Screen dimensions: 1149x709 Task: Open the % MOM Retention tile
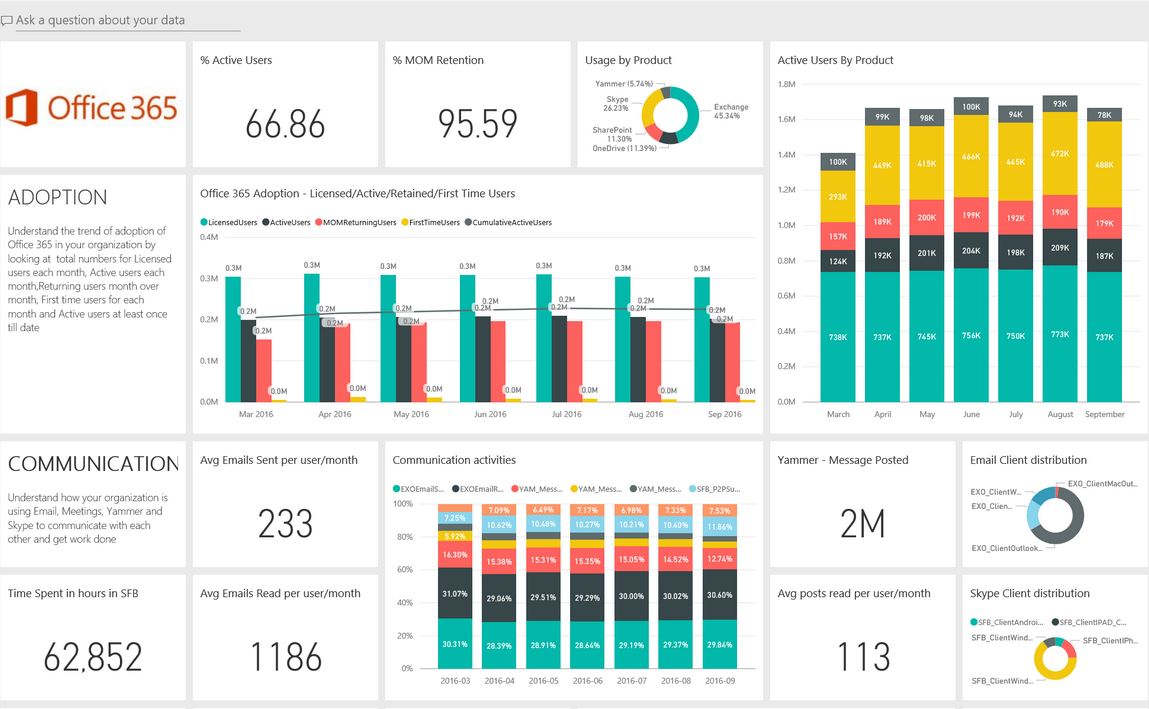click(478, 104)
